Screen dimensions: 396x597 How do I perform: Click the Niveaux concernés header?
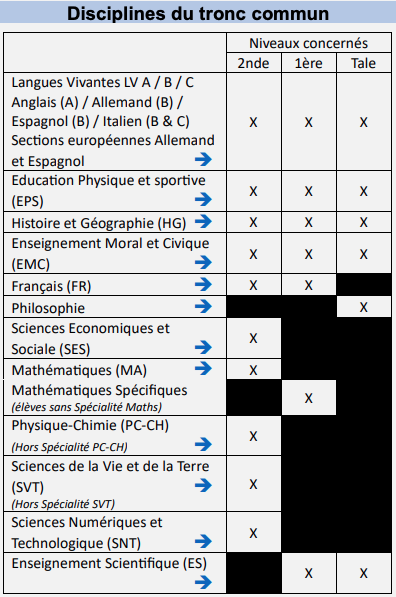(309, 43)
